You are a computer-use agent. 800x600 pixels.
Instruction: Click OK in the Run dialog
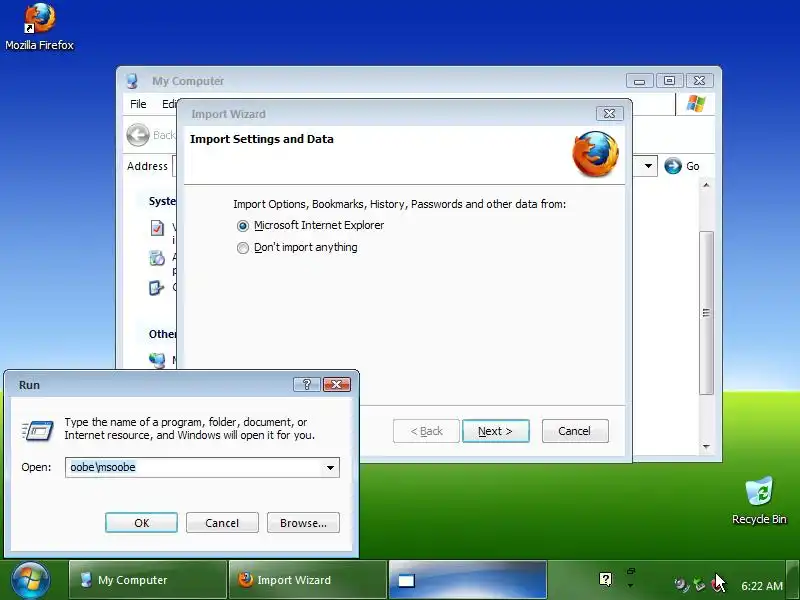tap(141, 523)
